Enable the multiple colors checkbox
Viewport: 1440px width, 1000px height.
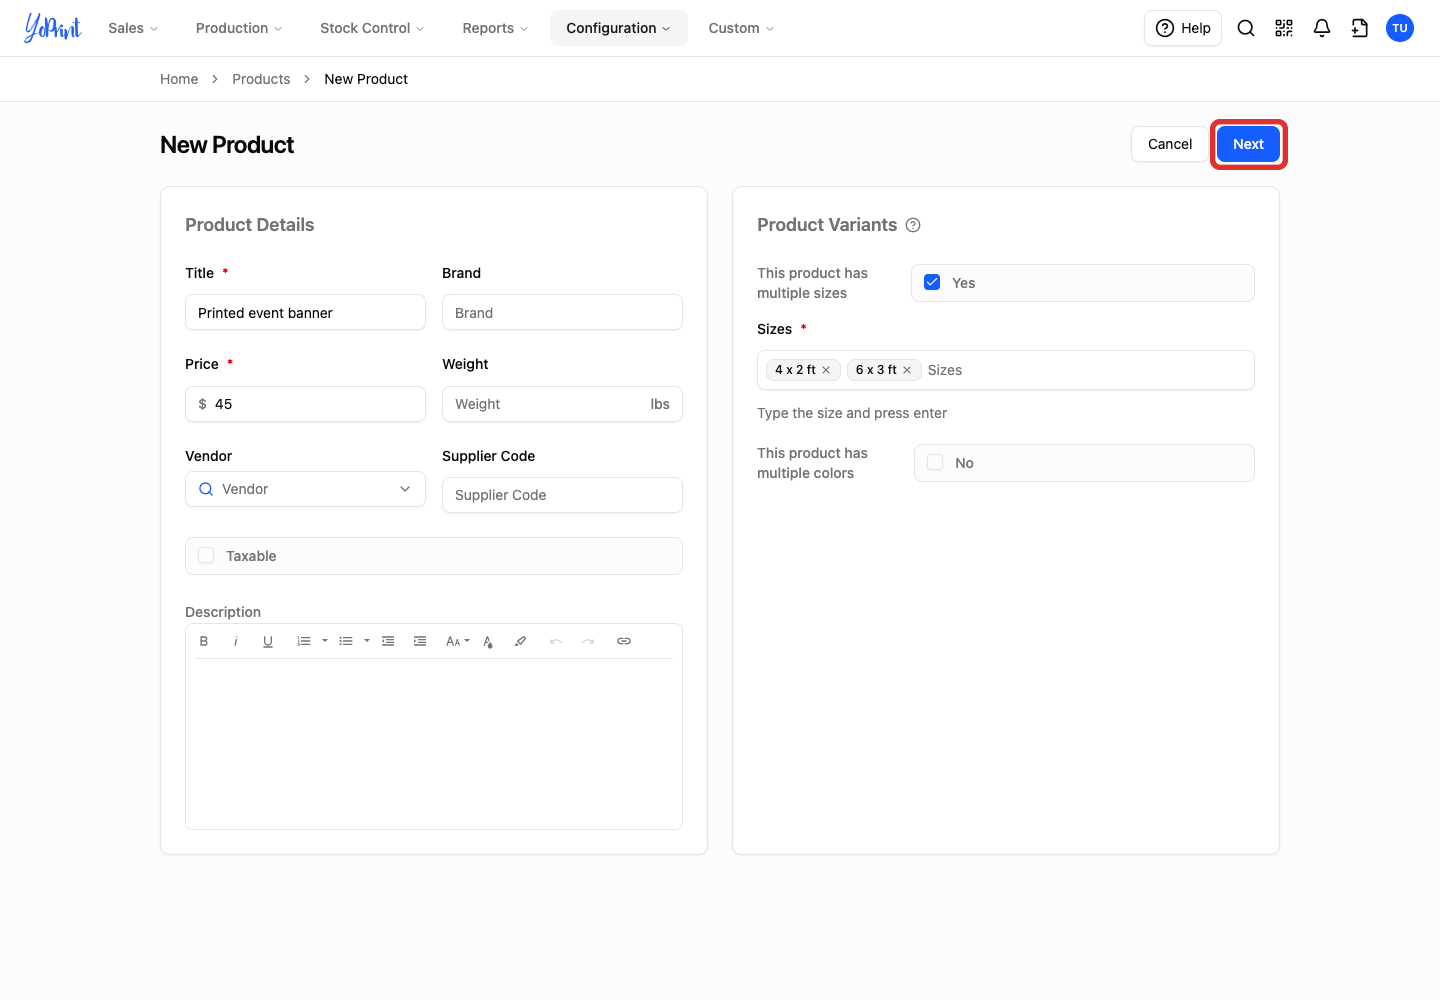(x=935, y=462)
